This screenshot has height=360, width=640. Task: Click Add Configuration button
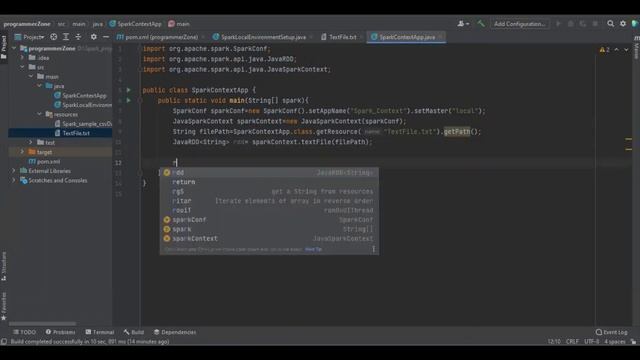pyautogui.click(x=519, y=24)
